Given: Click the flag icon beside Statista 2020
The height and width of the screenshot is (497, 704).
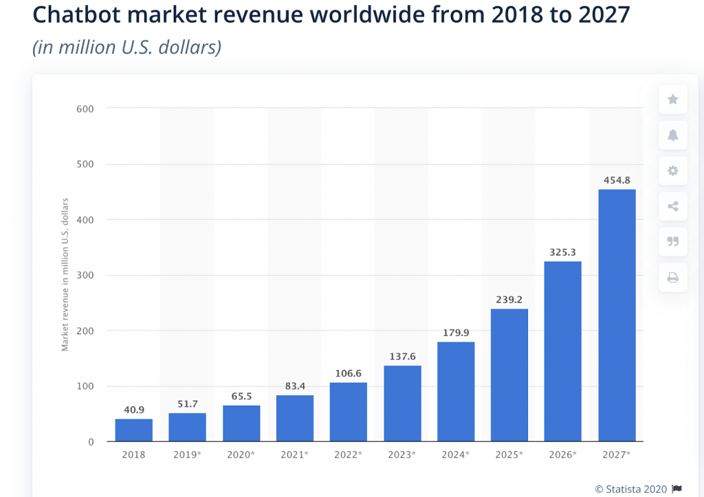Looking at the screenshot, I should [x=678, y=489].
